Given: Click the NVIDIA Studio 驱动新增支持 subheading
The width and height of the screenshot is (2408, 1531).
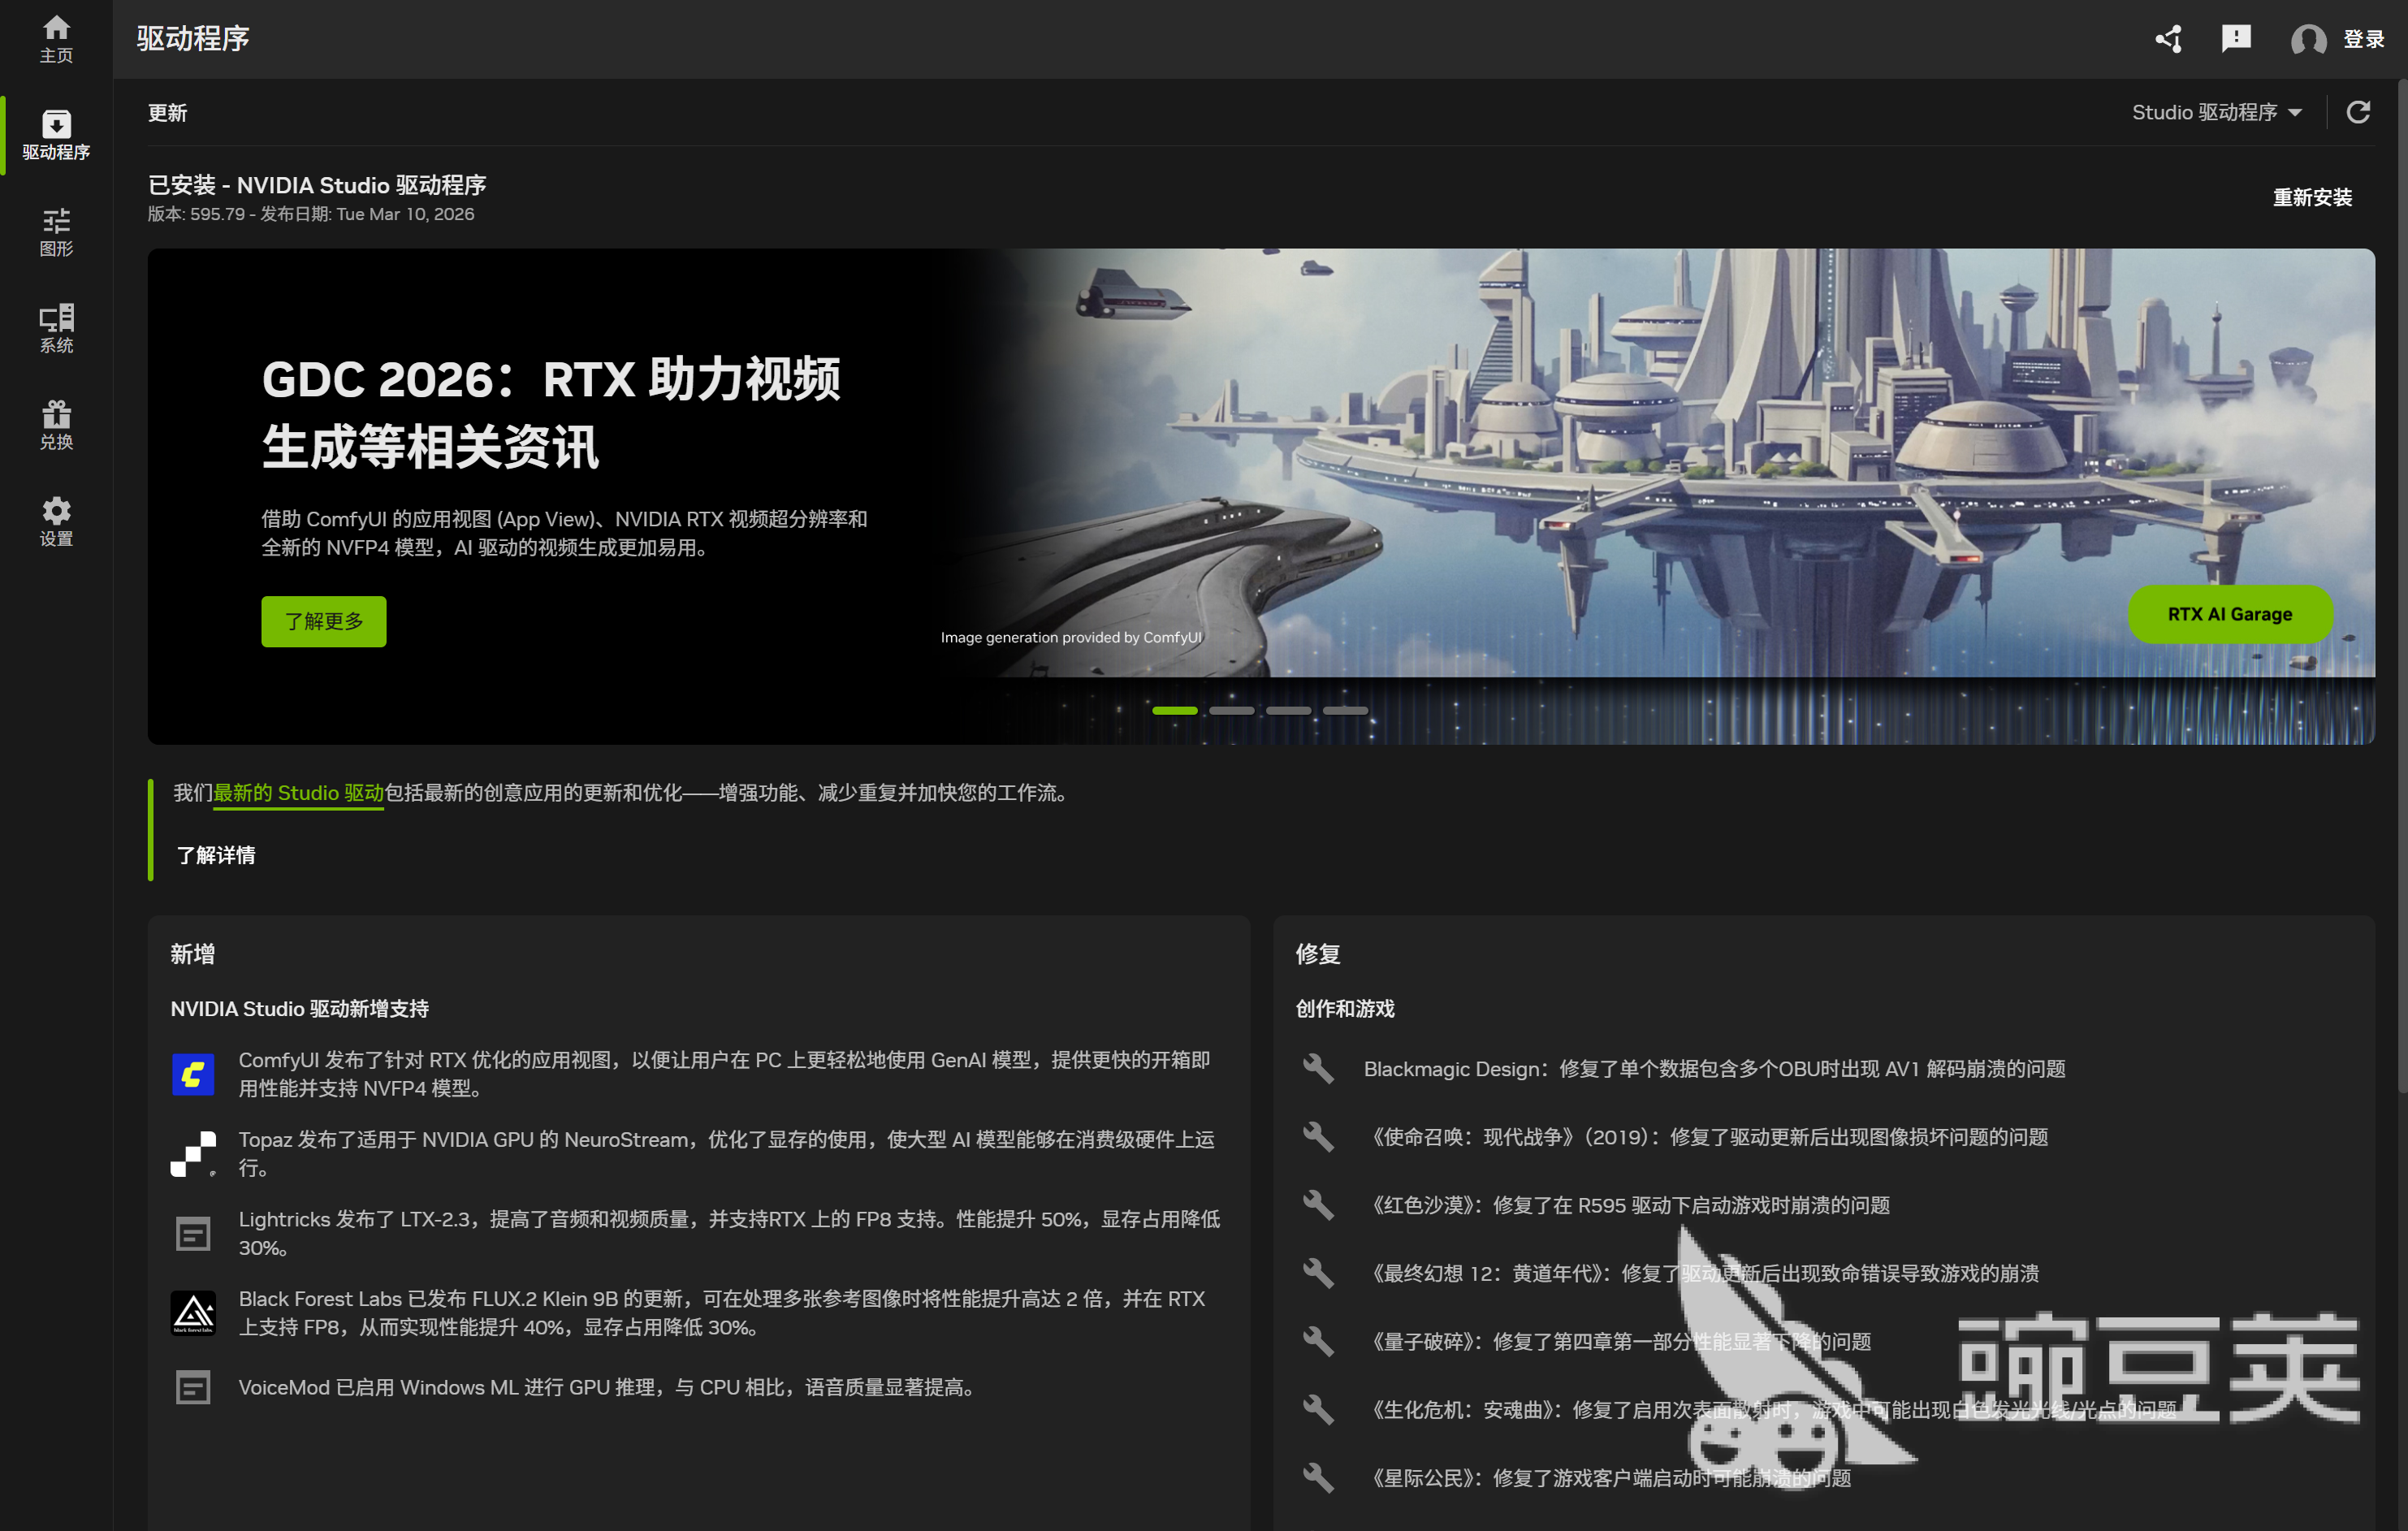Looking at the screenshot, I should pos(299,1009).
